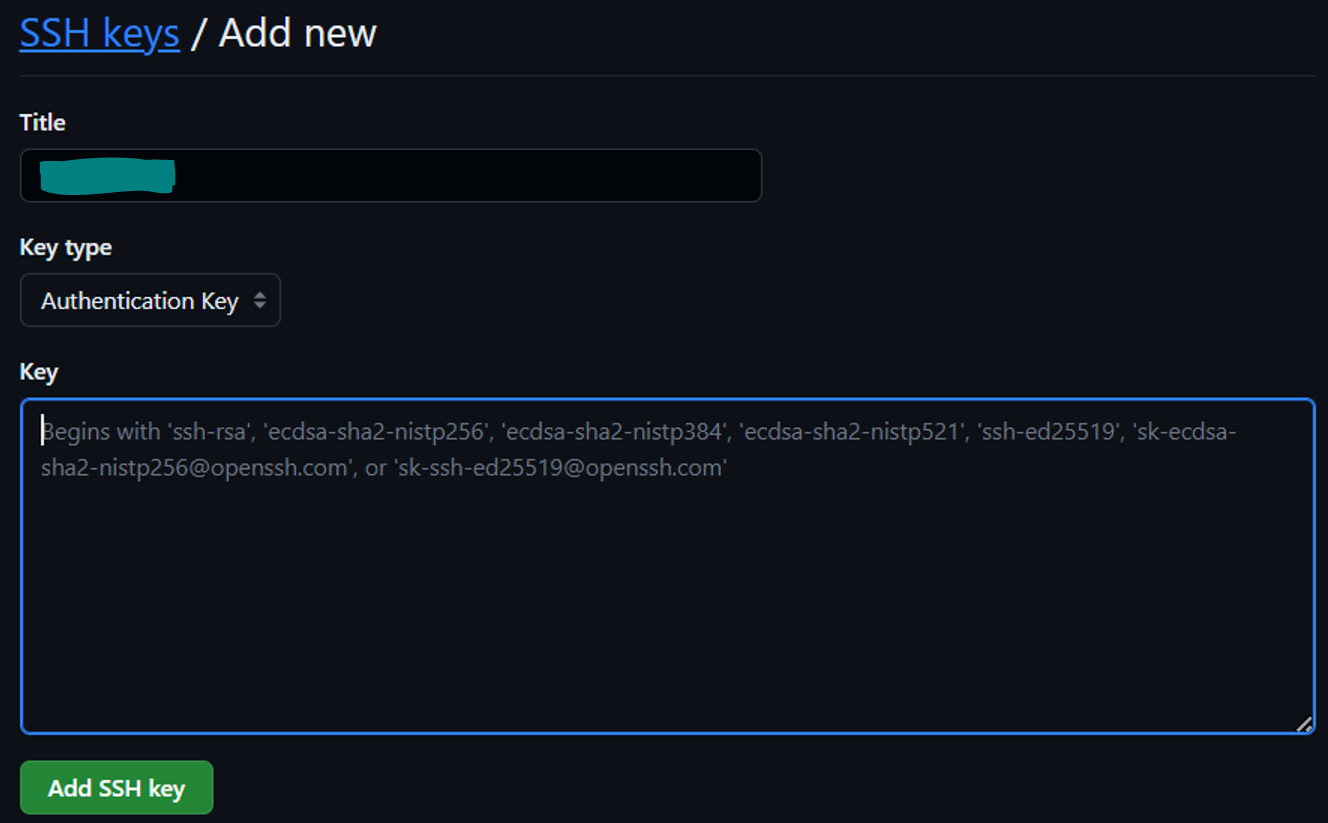Screen dimensions: 1328x823
Task: Click the 'Add new' breadcrumb text
Action: coord(298,34)
